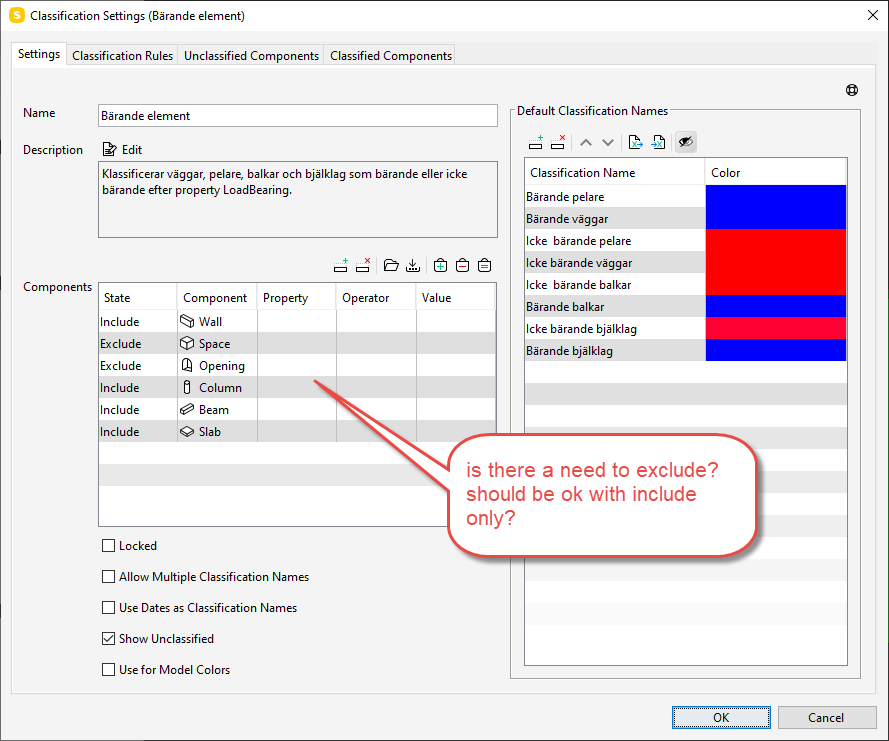Switch to the Settings tab

[x=39, y=54]
